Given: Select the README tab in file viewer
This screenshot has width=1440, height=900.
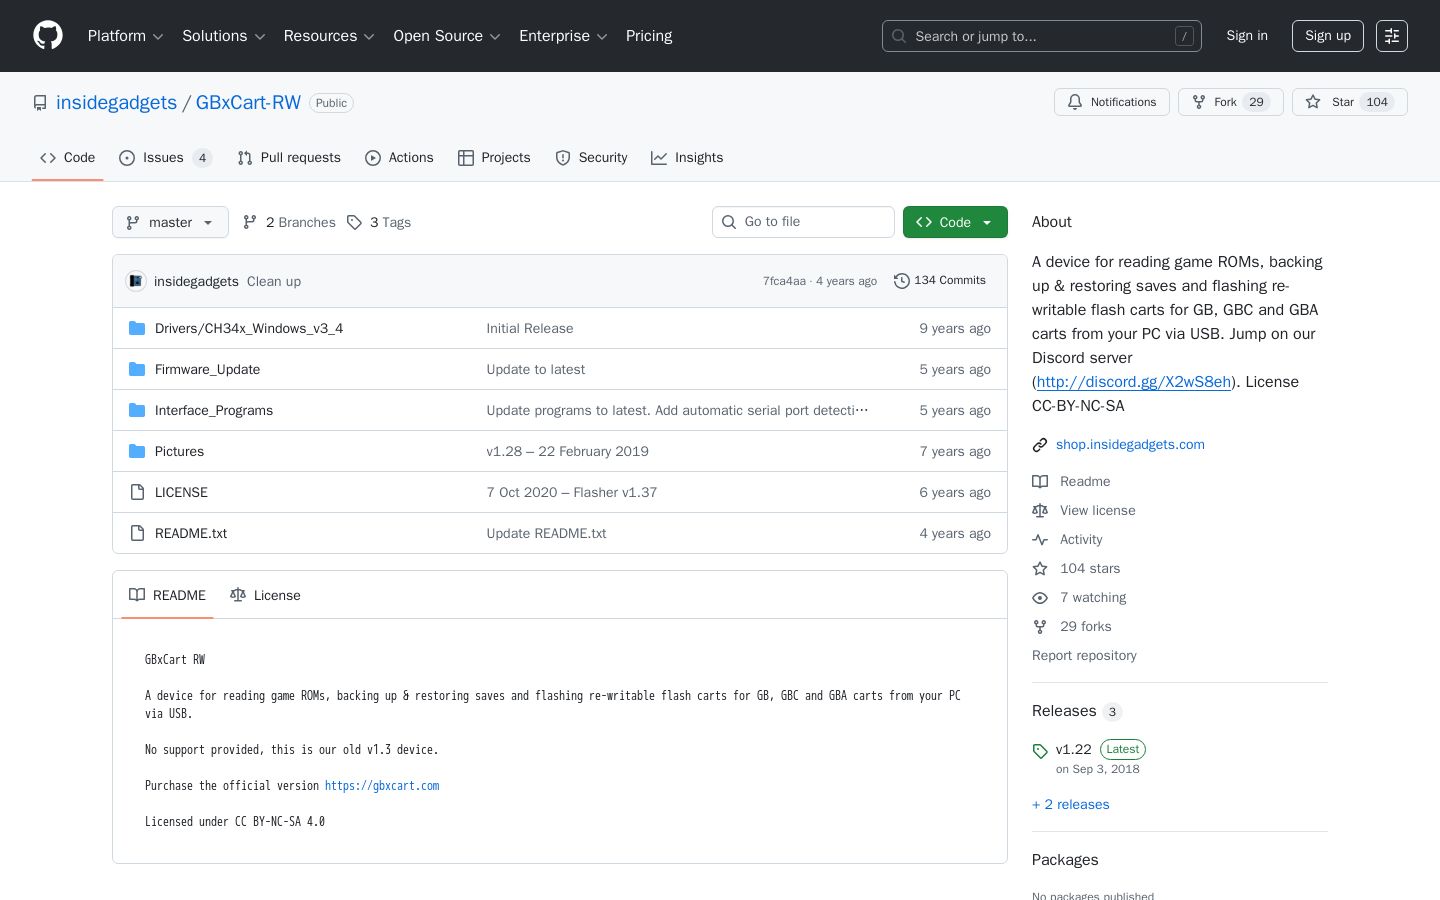Looking at the screenshot, I should click(167, 595).
